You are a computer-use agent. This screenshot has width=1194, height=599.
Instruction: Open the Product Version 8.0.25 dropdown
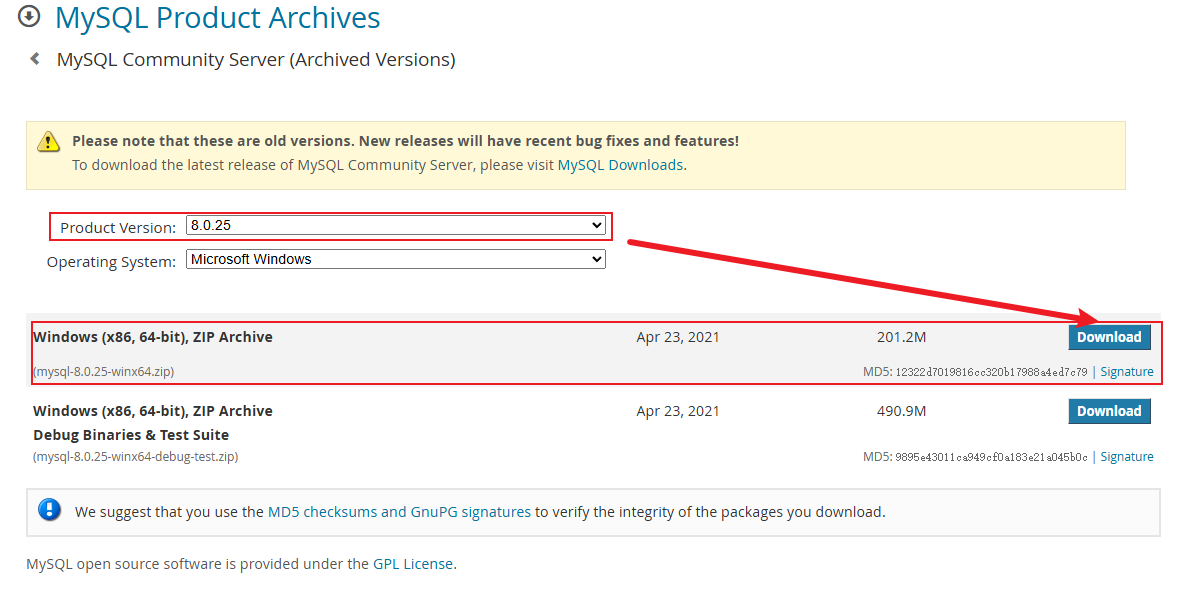pyautogui.click(x=395, y=225)
